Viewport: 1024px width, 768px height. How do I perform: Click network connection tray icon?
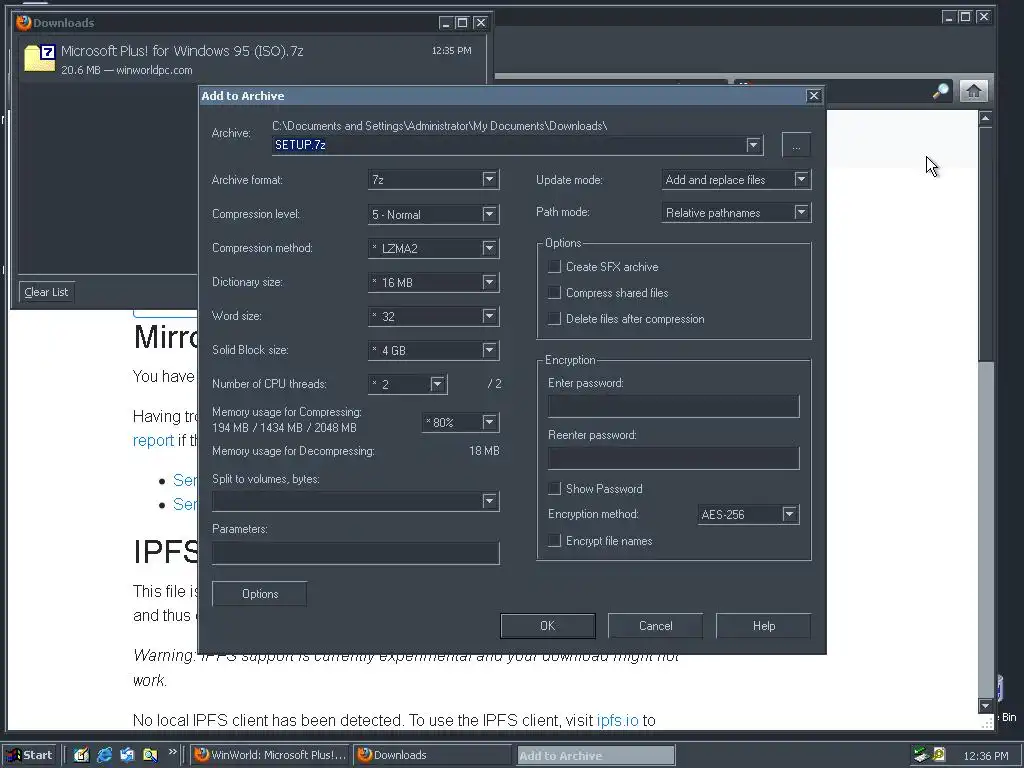[x=921, y=755]
